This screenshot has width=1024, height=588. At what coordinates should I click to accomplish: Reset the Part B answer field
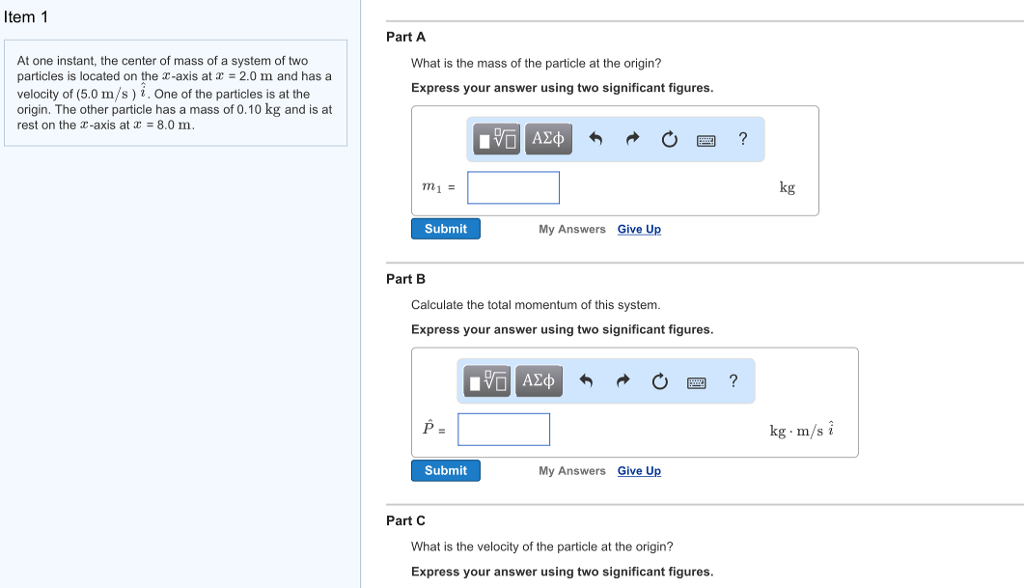(659, 381)
